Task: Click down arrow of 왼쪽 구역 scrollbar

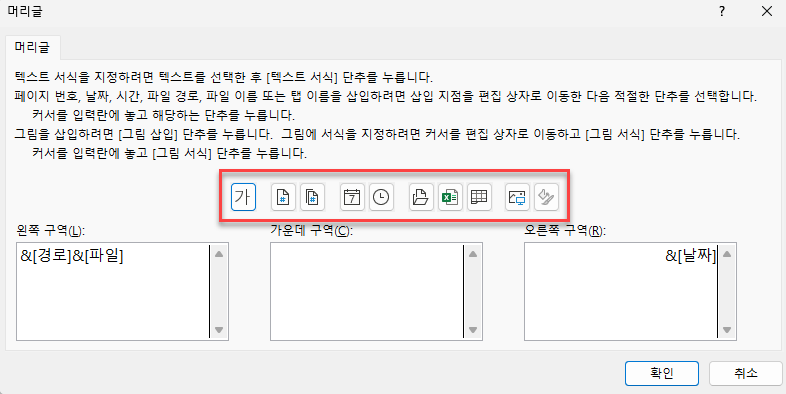Action: click(x=219, y=330)
